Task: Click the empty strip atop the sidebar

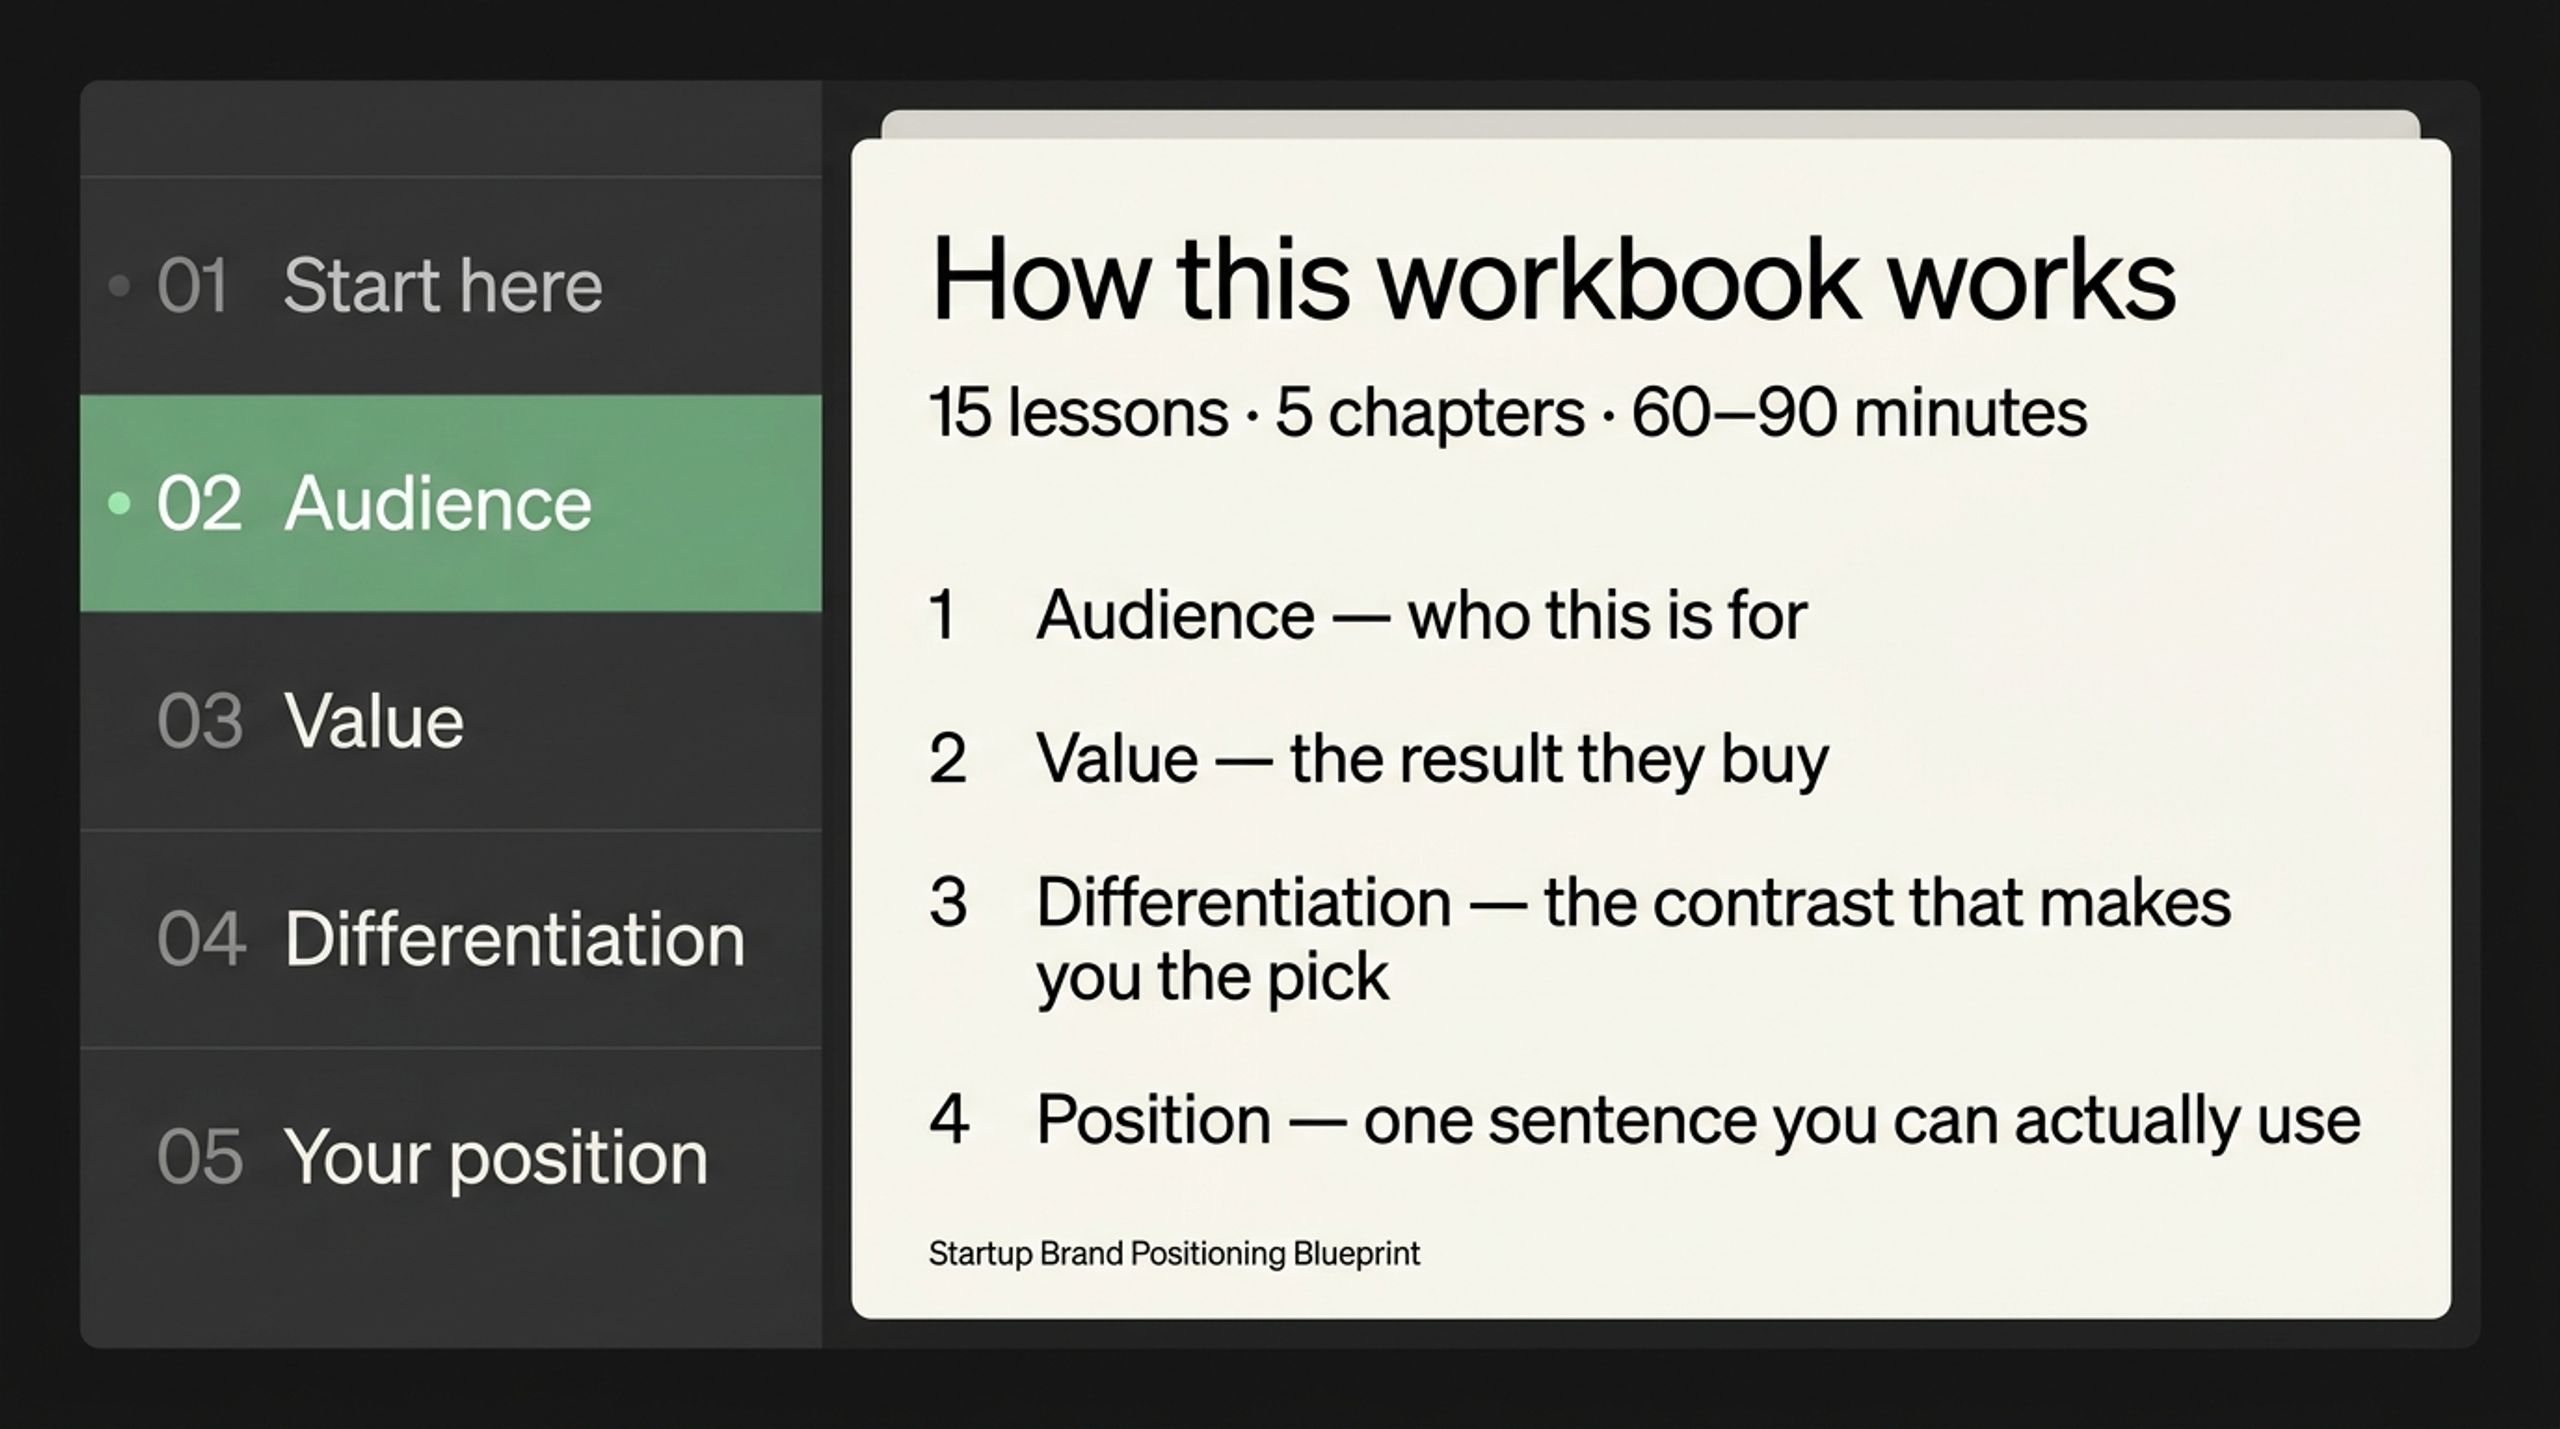Action: click(451, 128)
